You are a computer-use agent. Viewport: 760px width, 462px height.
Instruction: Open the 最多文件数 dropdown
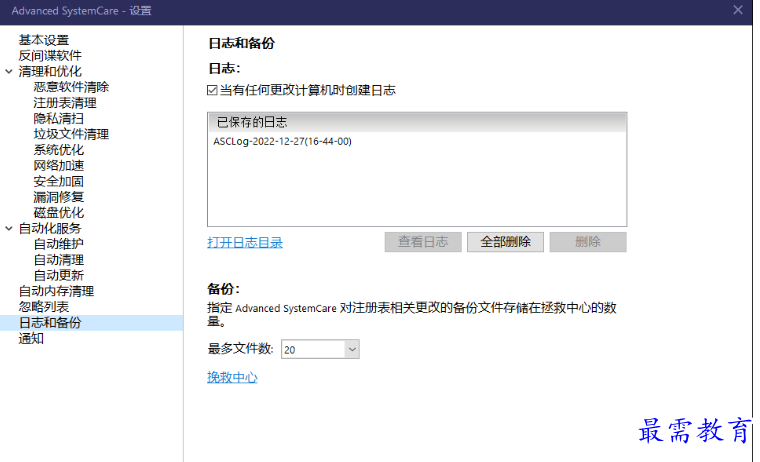pos(320,350)
